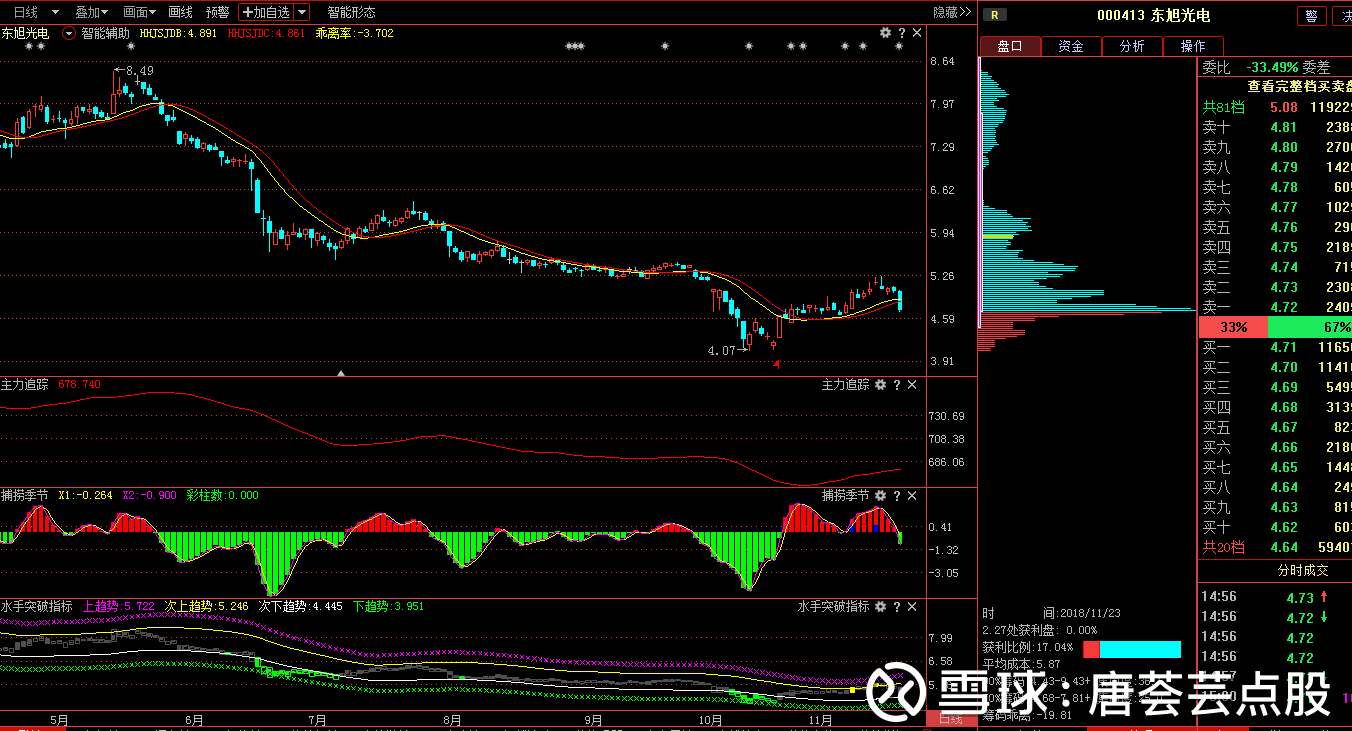Select the 卖十 4.81 order row
Image resolution: width=1352 pixels, height=731 pixels.
point(1275,127)
